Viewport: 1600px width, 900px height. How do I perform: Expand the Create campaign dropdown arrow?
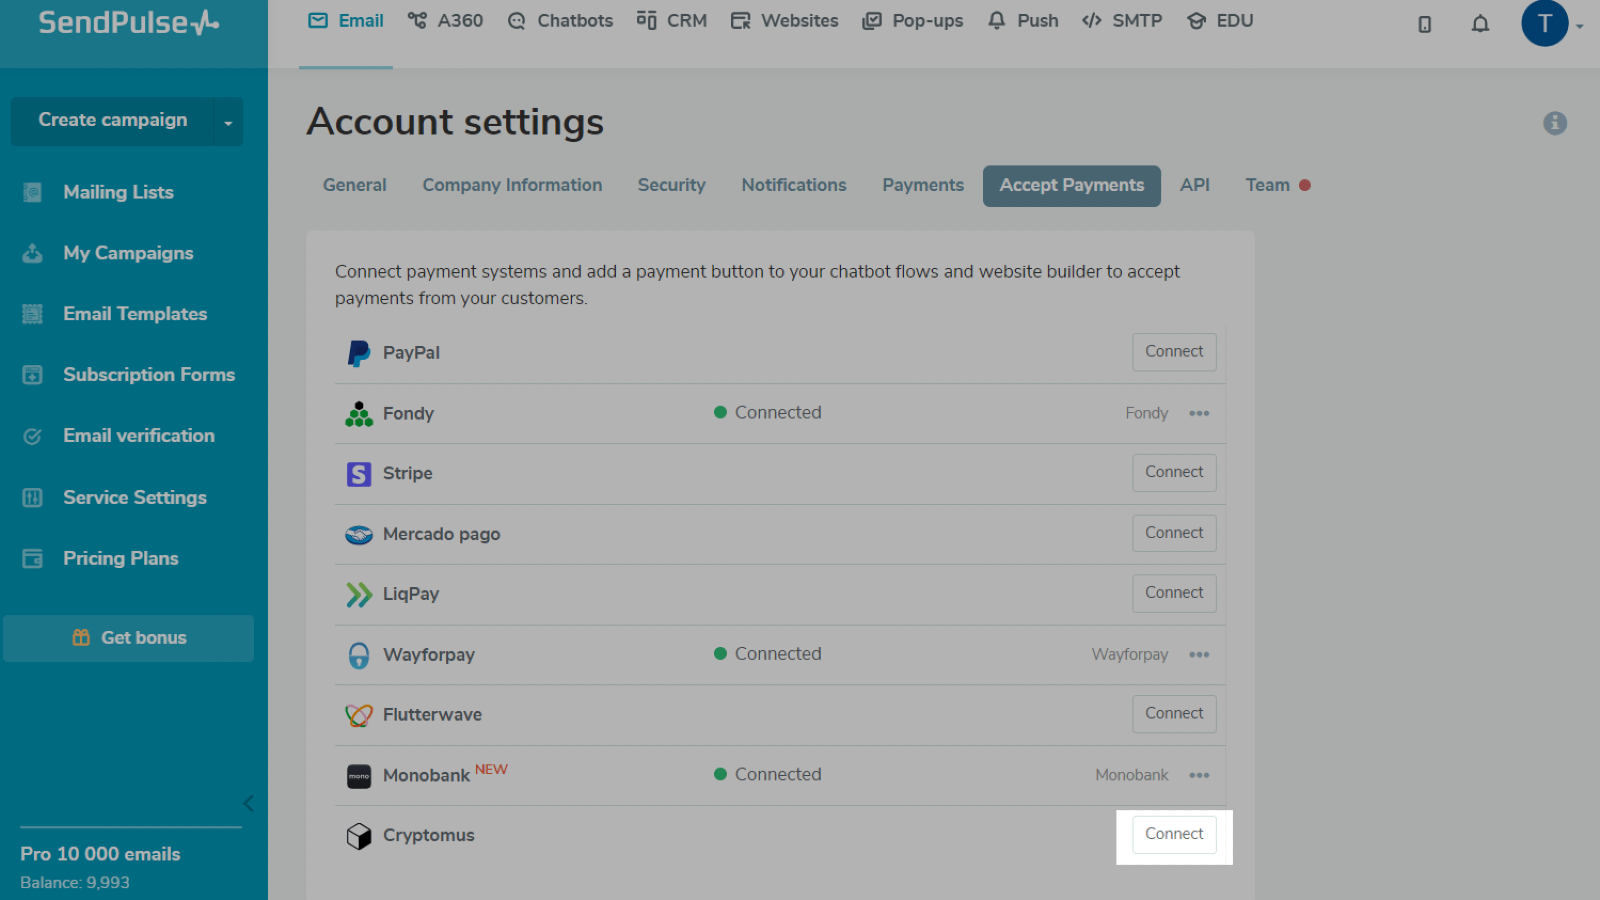pyautogui.click(x=228, y=122)
